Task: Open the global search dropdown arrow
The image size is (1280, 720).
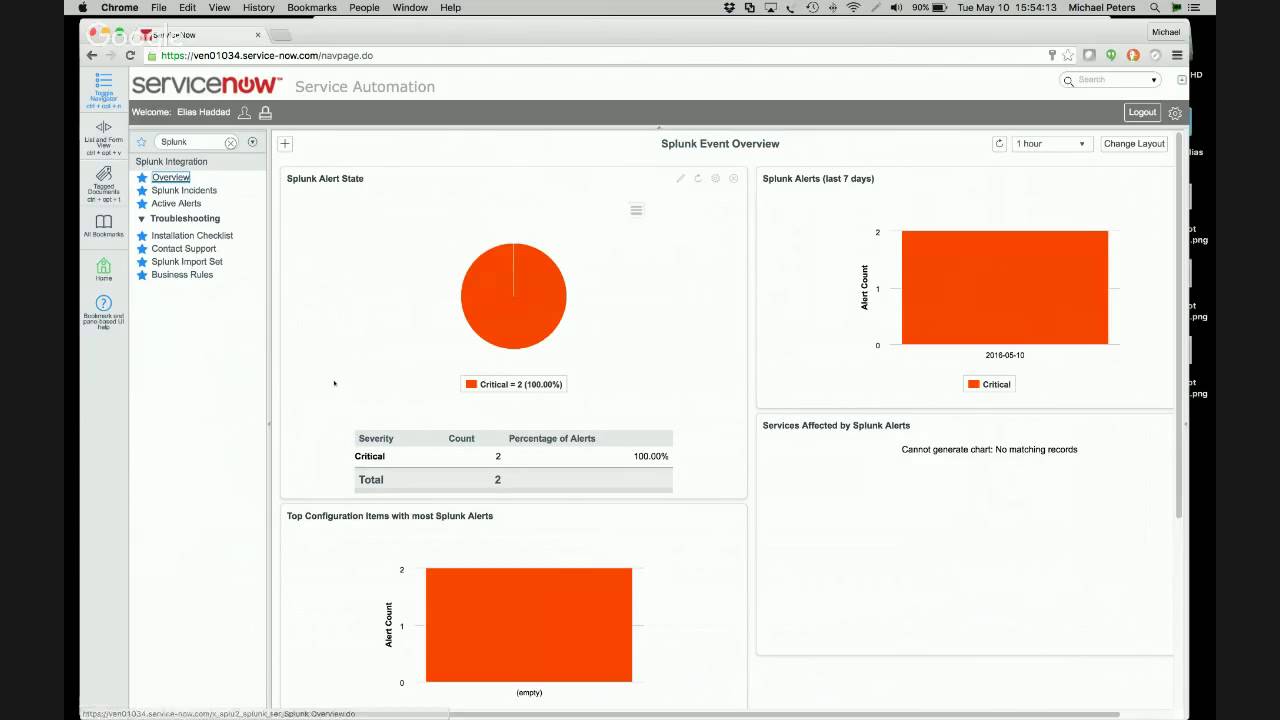Action: [1154, 80]
